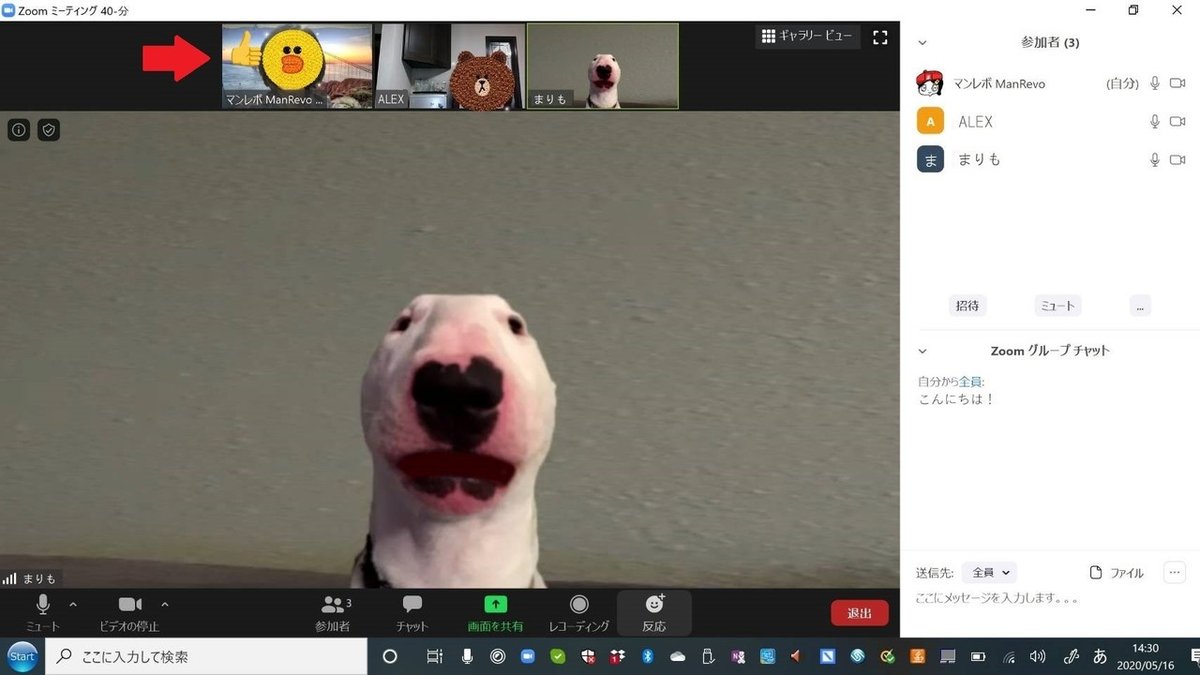The image size is (1200, 675).
Task: Attach a file with ファイル button
Action: [1116, 573]
